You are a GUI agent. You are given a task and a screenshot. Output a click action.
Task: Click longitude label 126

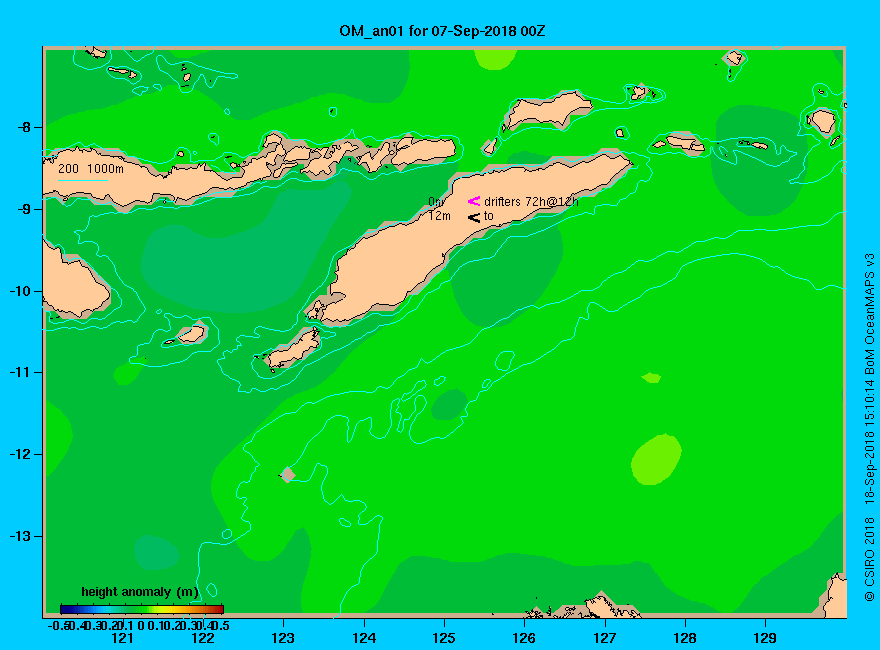pyautogui.click(x=524, y=638)
